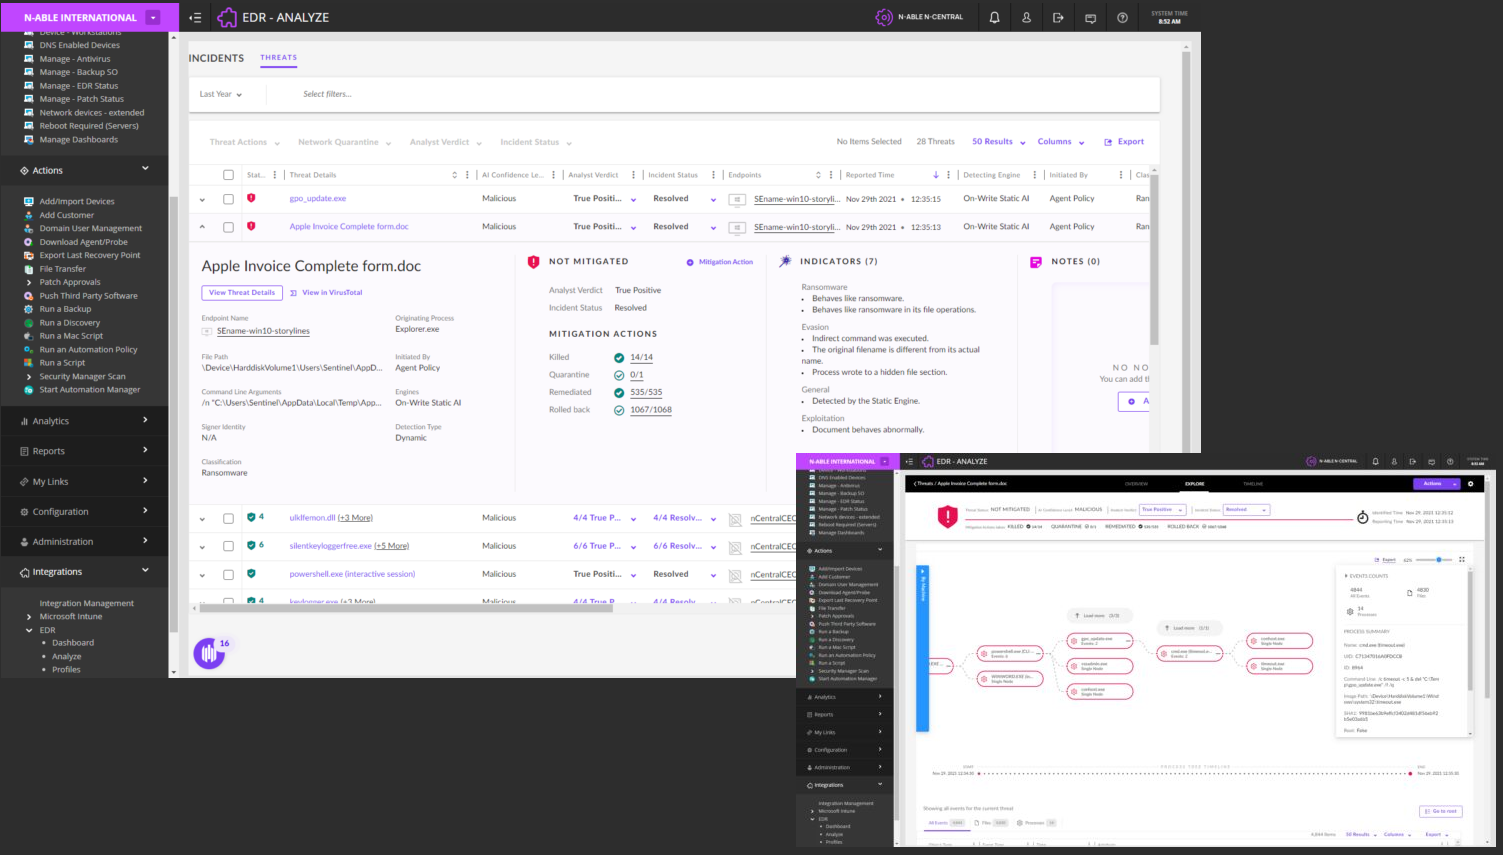Click the Download Agent/Probe icon

[29, 242]
